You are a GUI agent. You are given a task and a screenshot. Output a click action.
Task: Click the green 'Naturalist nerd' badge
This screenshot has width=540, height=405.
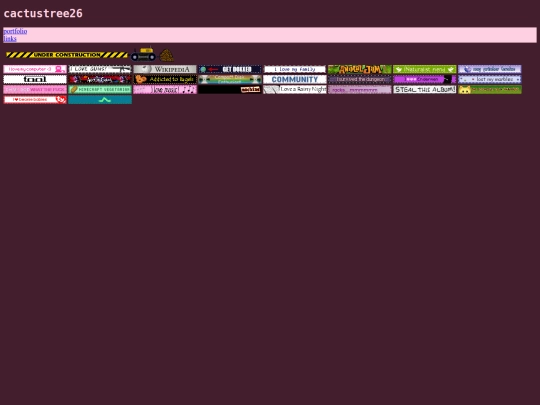tap(425, 69)
